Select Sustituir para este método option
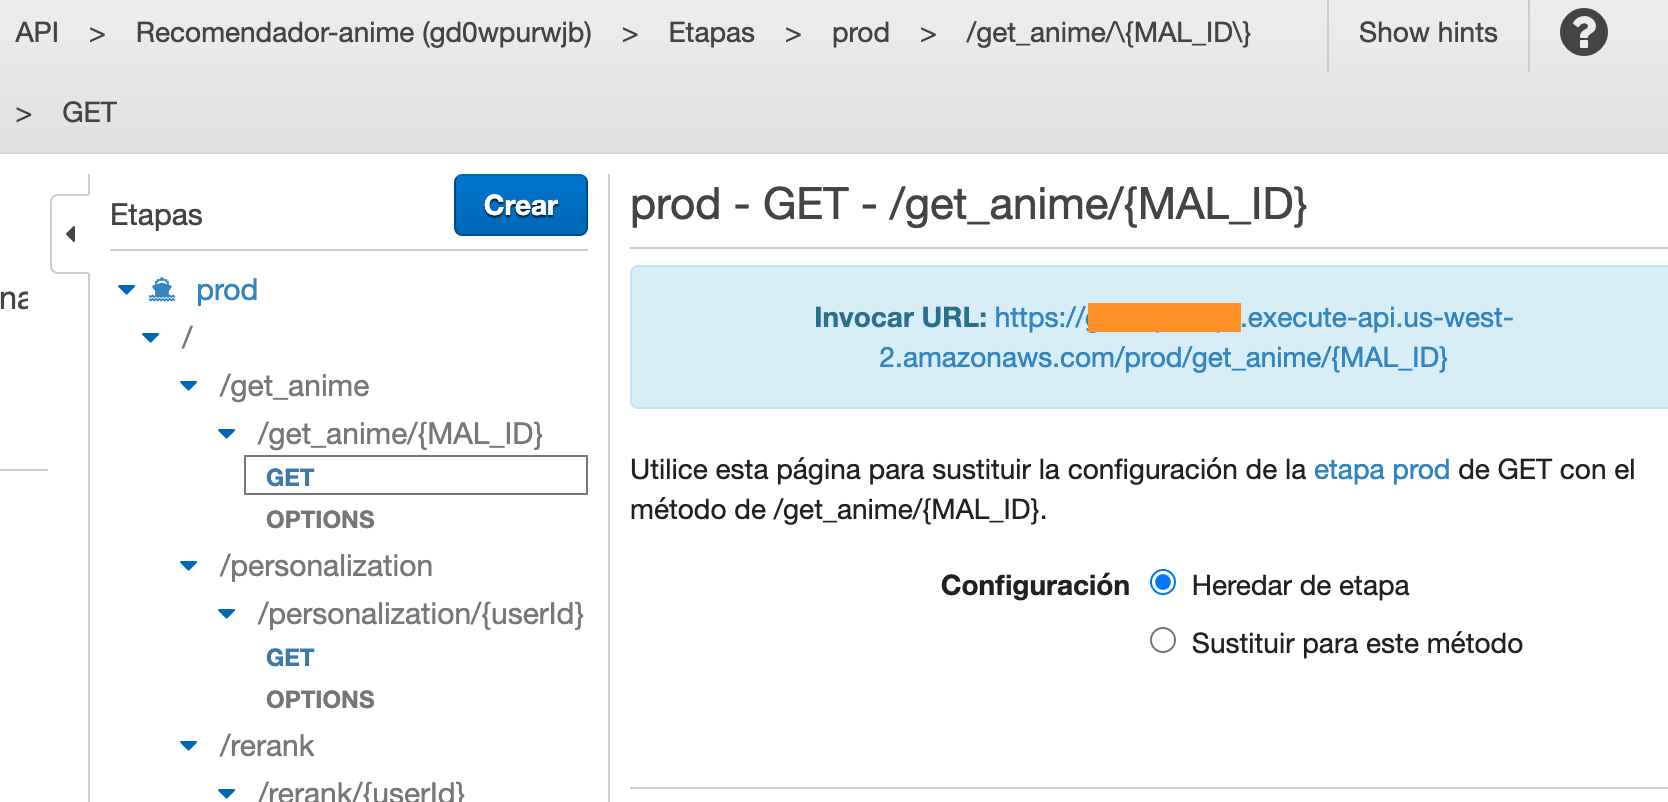 coord(1162,641)
